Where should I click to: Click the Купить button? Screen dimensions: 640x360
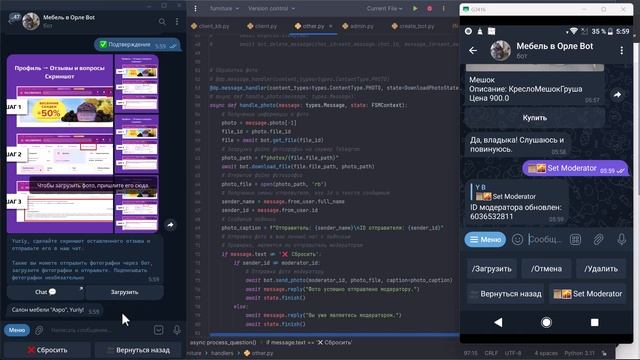click(x=535, y=118)
